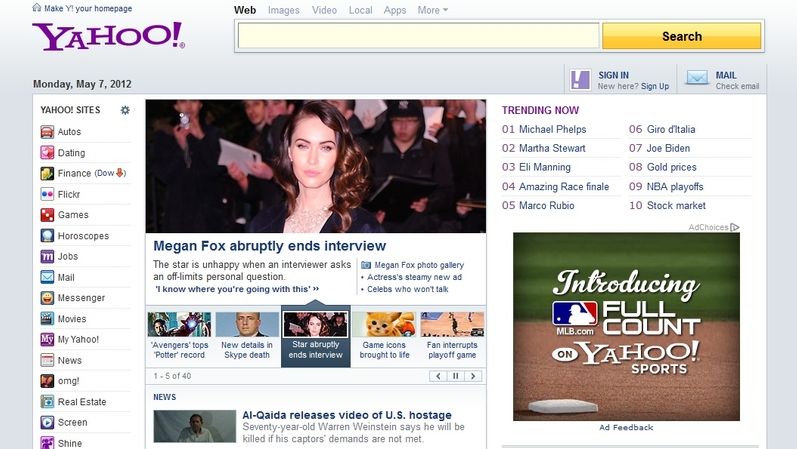Viewport: 797px width, 449px height.
Task: Switch to Video search tab
Action: (324, 10)
